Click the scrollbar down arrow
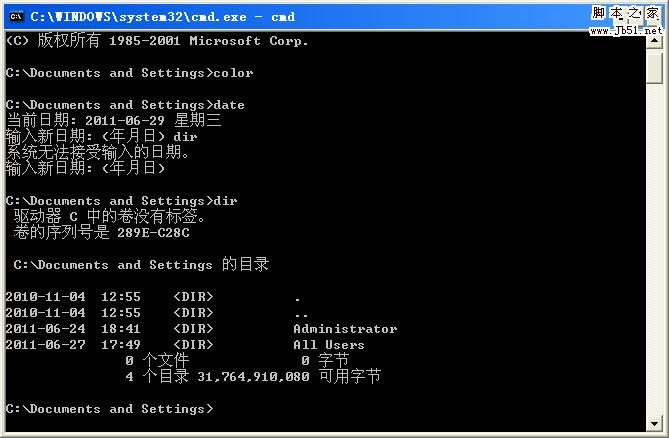Viewport: 669px width, 438px height. coord(654,423)
